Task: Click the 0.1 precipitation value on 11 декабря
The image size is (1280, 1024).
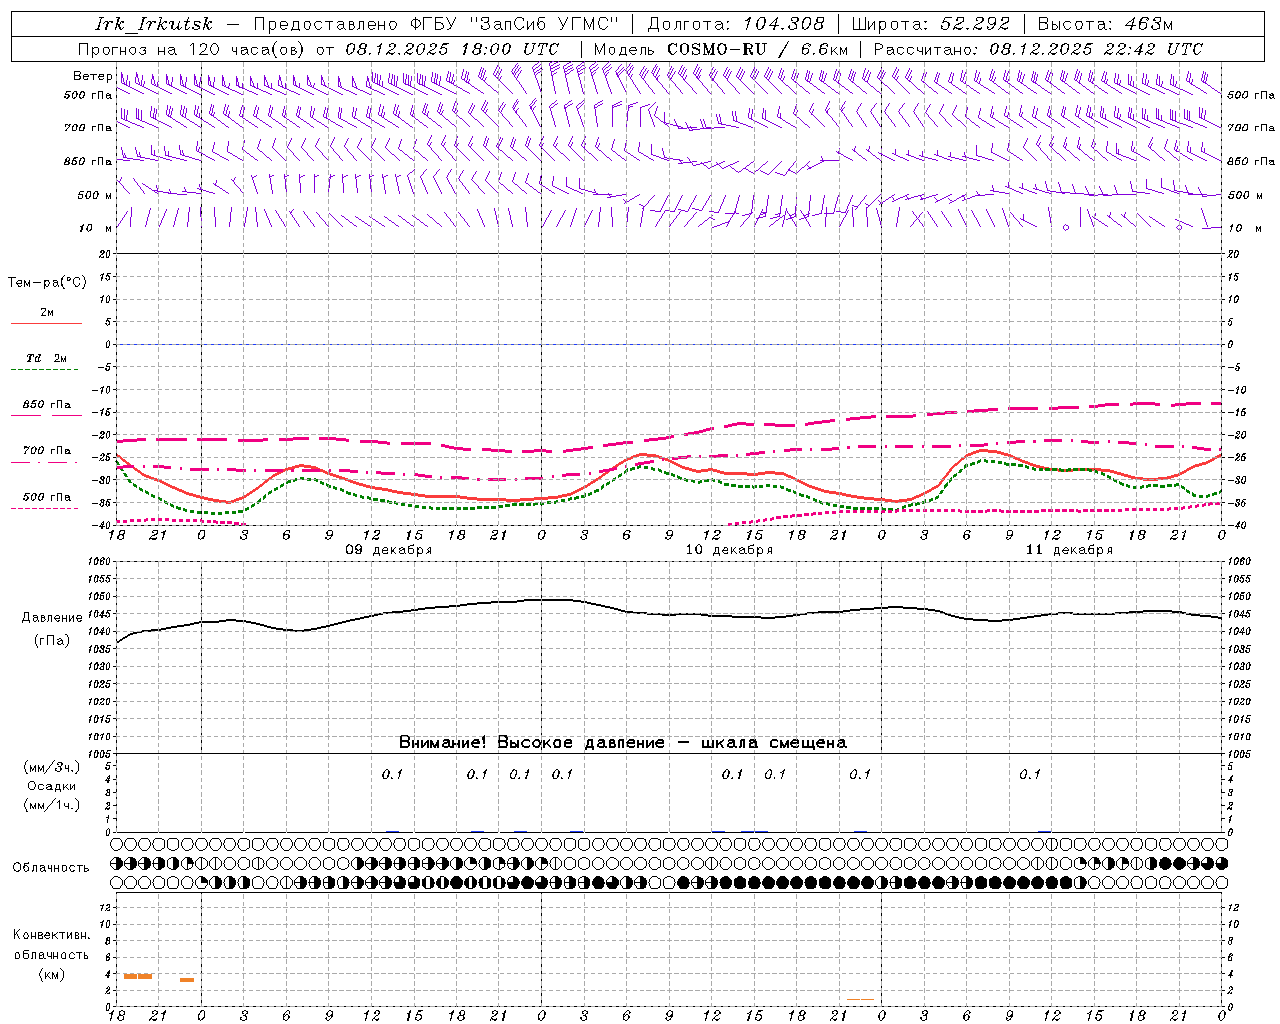Action: [x=1030, y=774]
